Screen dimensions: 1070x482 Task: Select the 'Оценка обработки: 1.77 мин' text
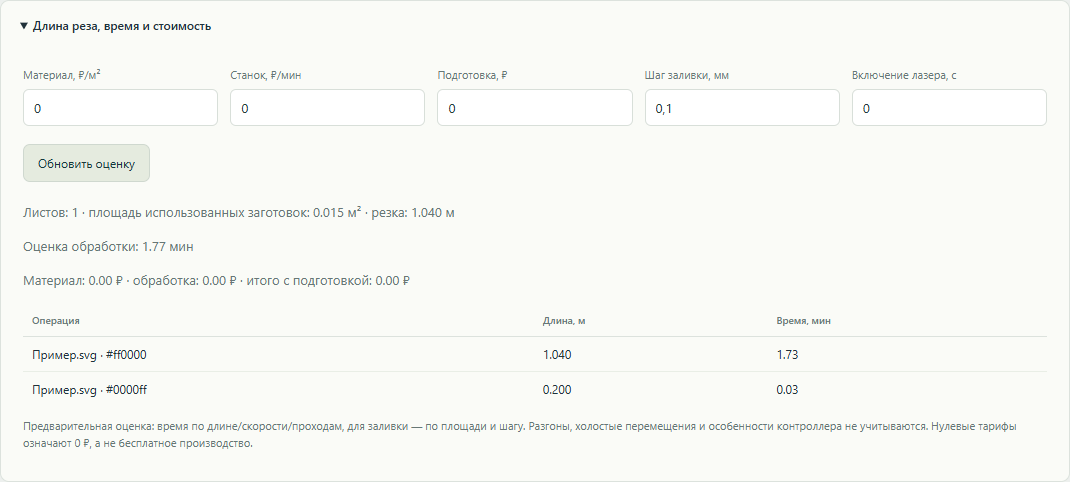click(x=108, y=247)
